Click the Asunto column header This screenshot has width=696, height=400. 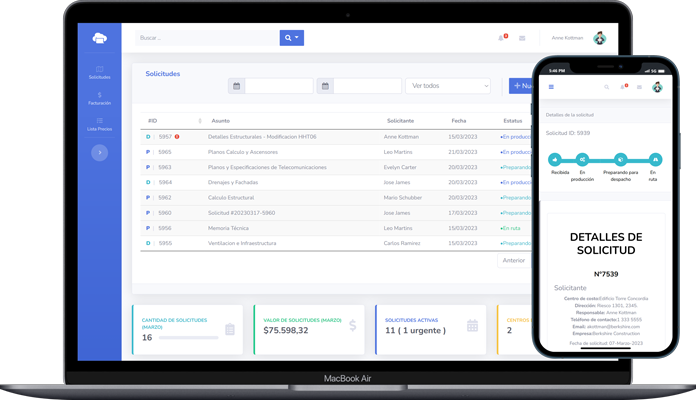point(221,121)
